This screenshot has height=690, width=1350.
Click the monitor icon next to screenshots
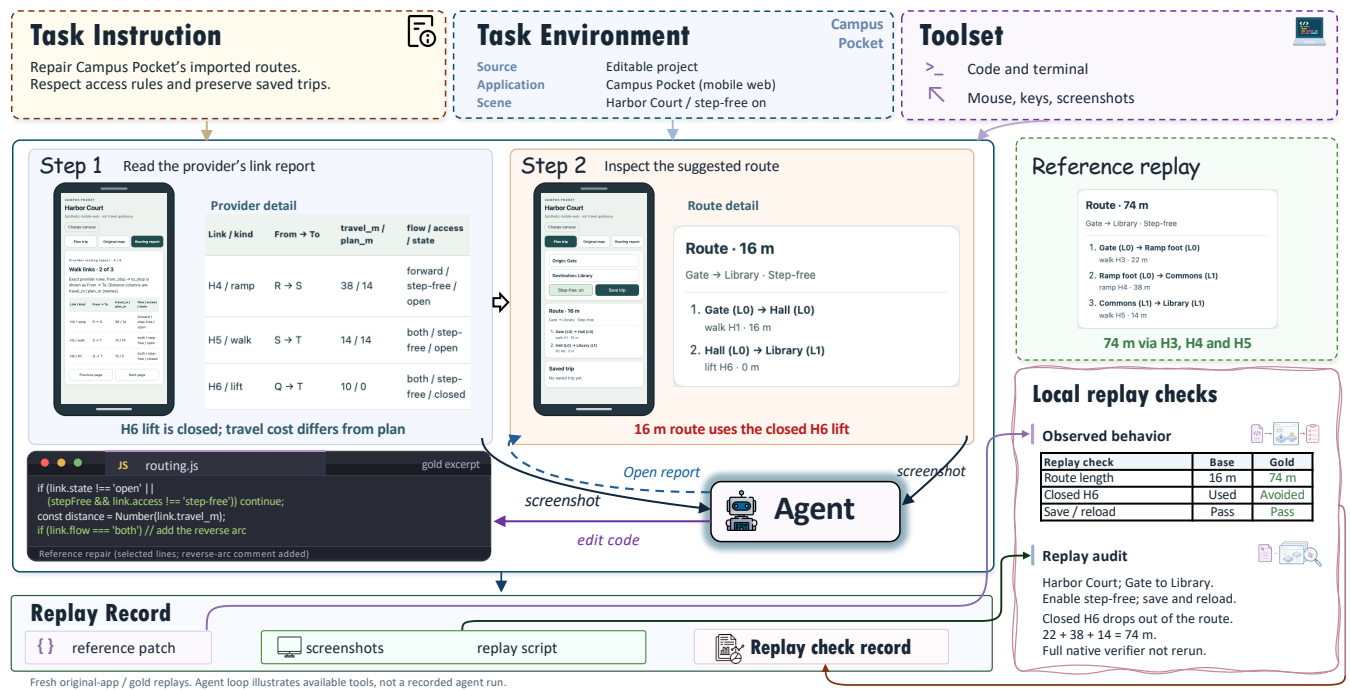pyautogui.click(x=289, y=648)
